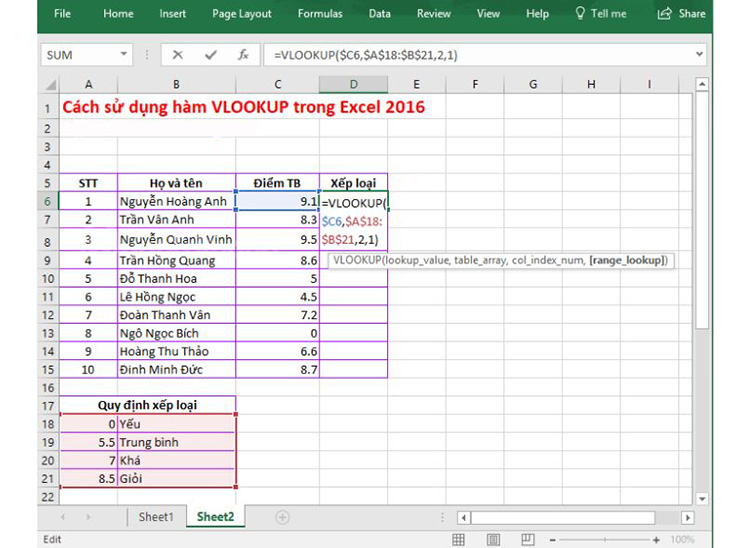
Task: Click cell 'Đỗ Thanh Hoa'
Action: (176, 278)
